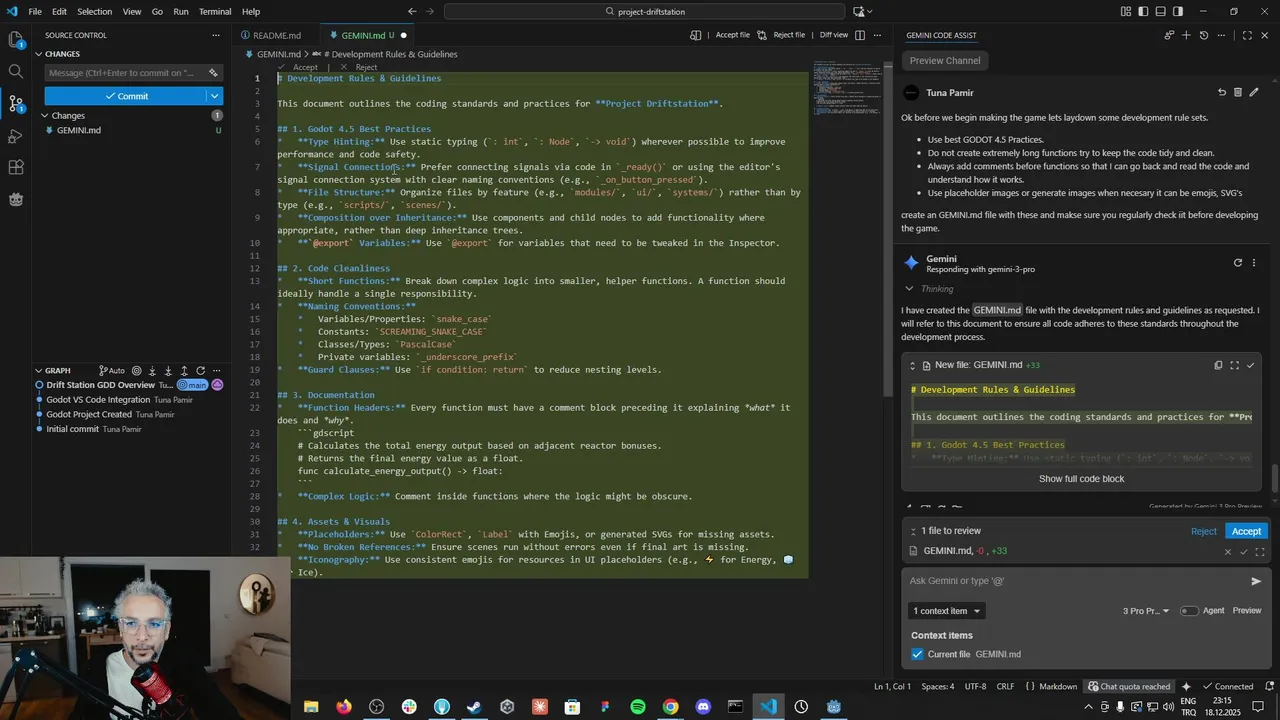The width and height of the screenshot is (1280, 720).
Task: Click the Fetch icon in Graph header
Action: 153,371
